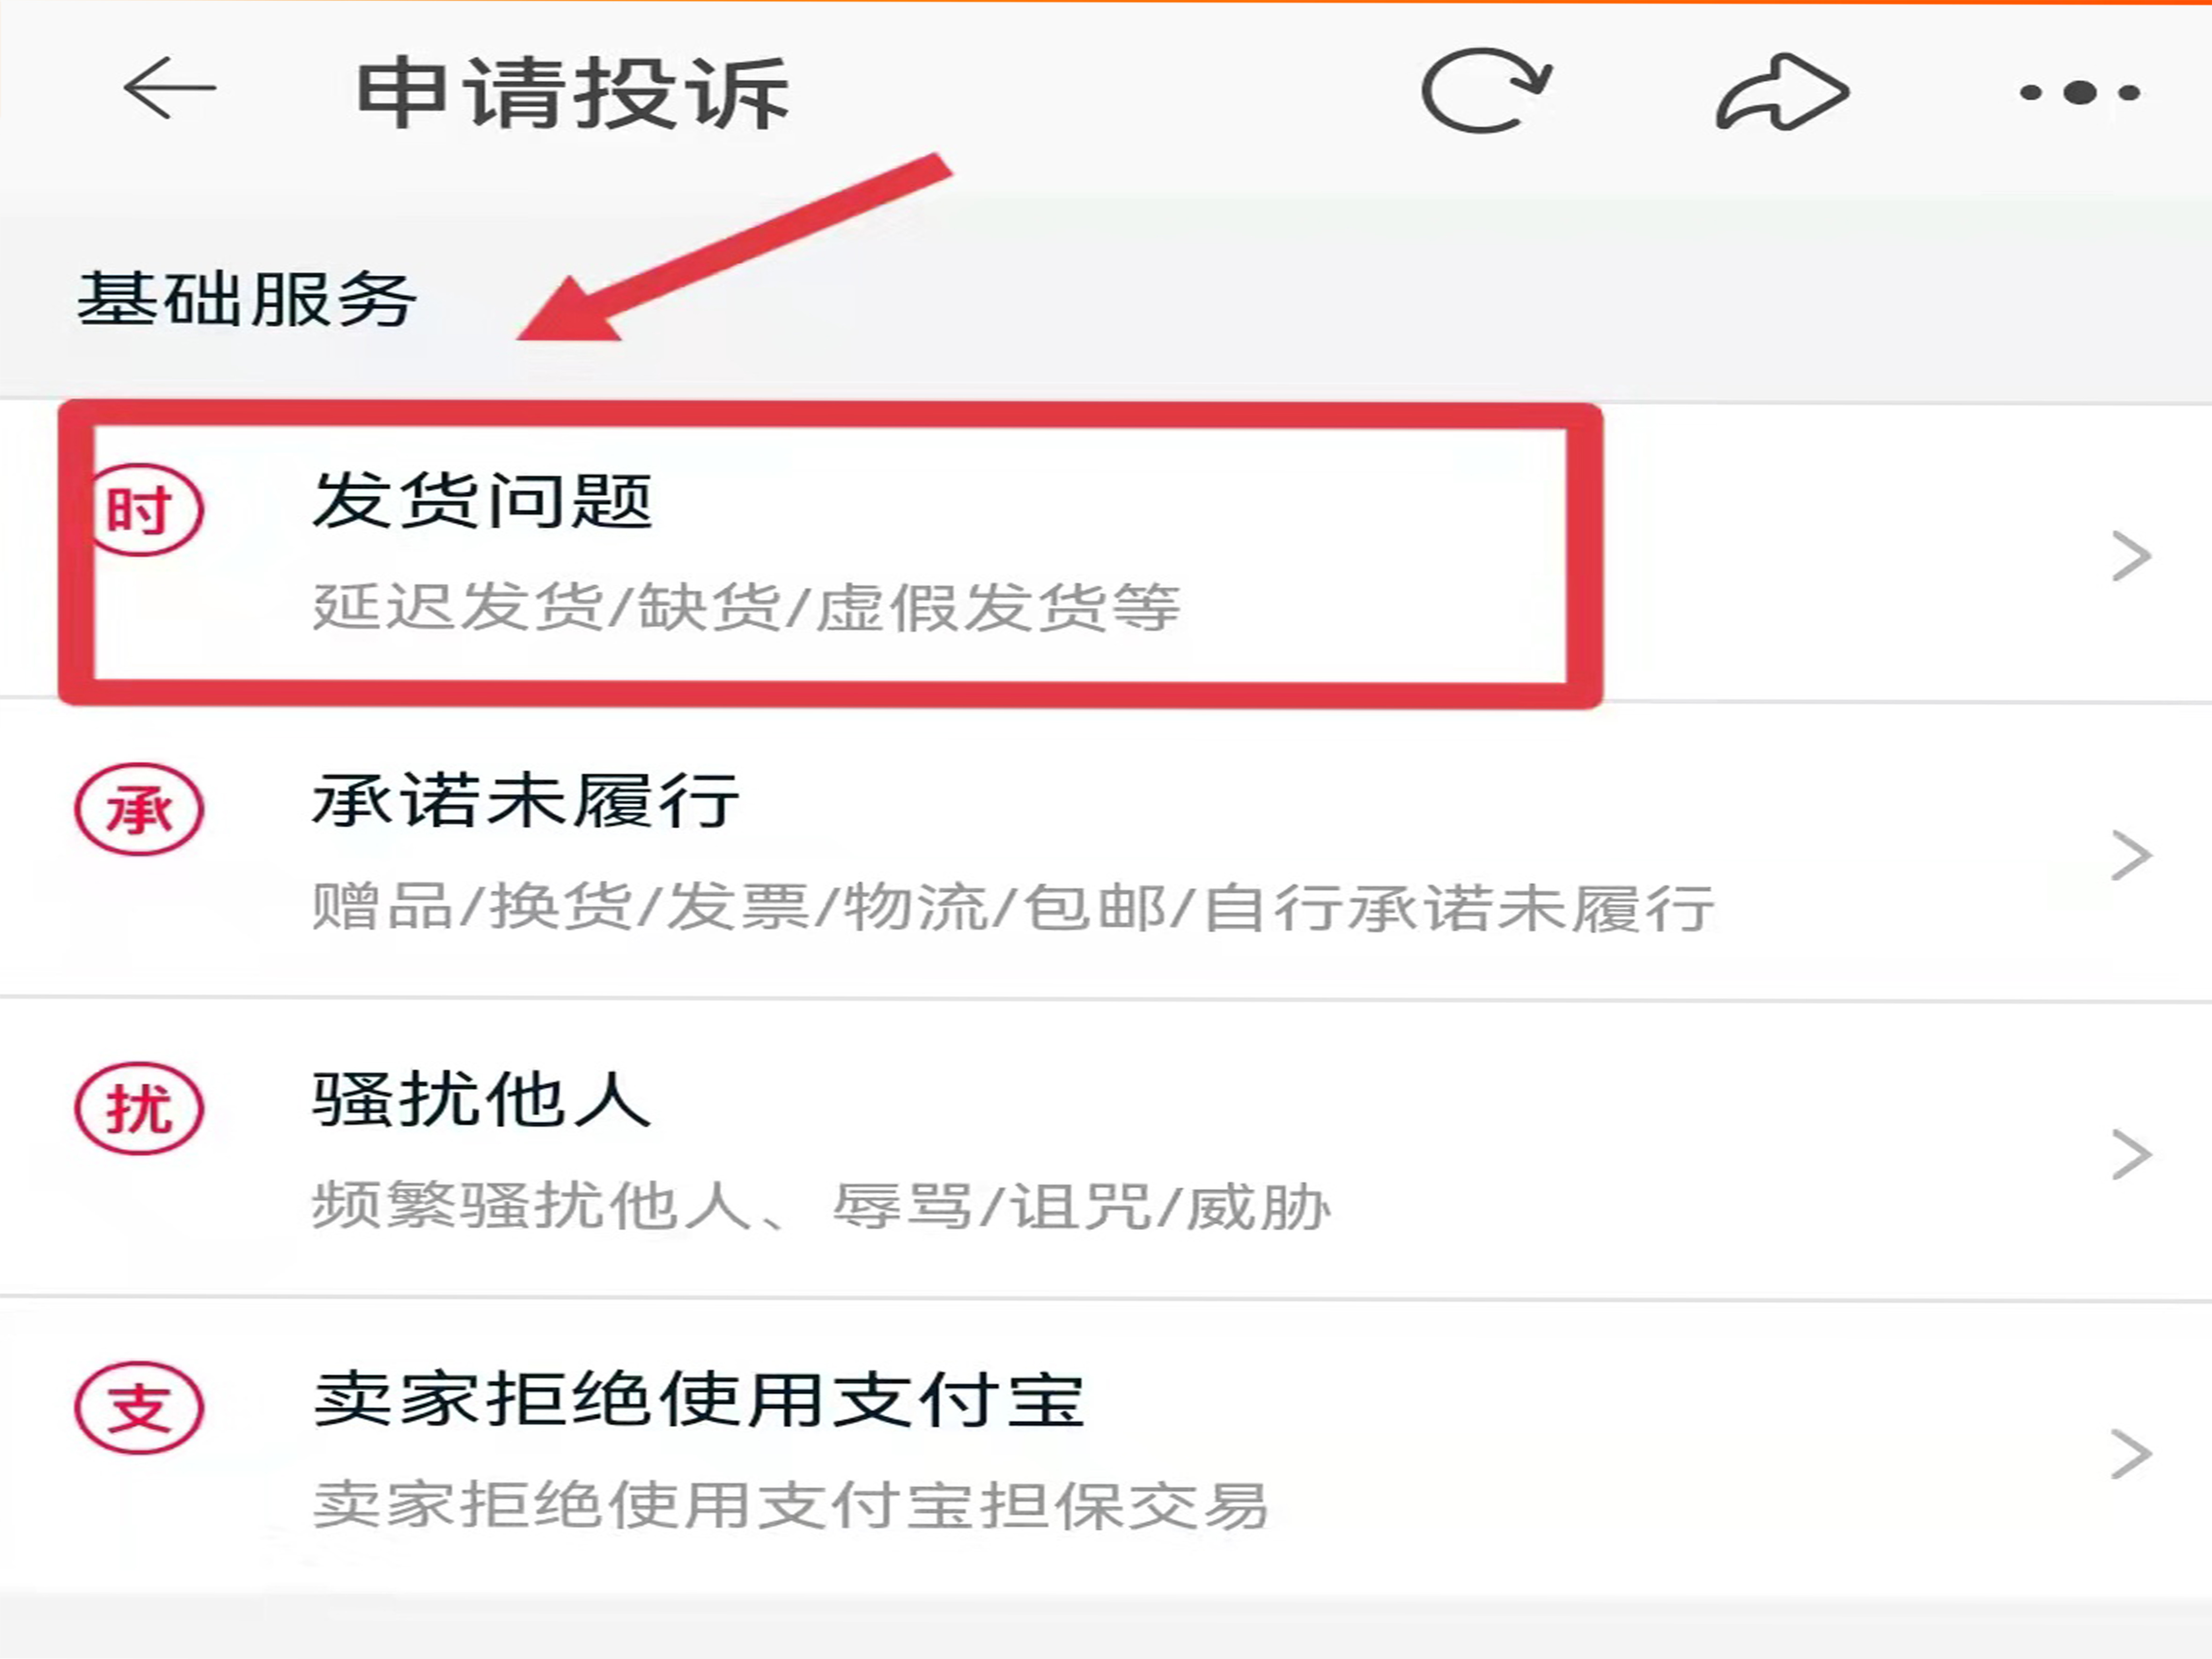Click 卖家拒绝使用支付宝担保交易 description text
This screenshot has height=1659, width=2212.
click(x=791, y=1505)
